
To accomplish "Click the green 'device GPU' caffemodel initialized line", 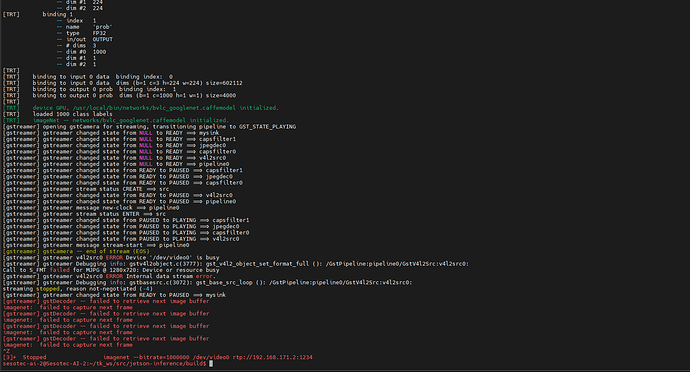I will coord(141,108).
